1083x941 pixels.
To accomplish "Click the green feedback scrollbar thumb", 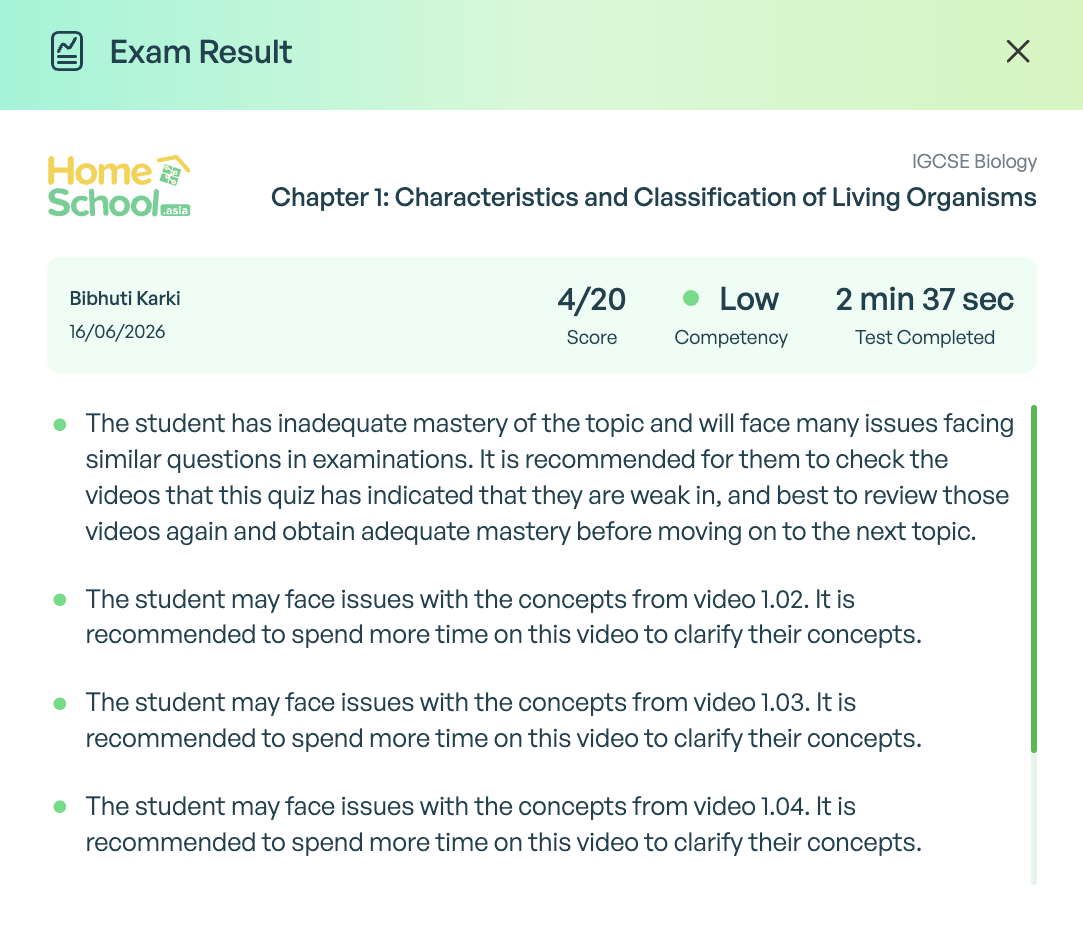I will [1034, 579].
